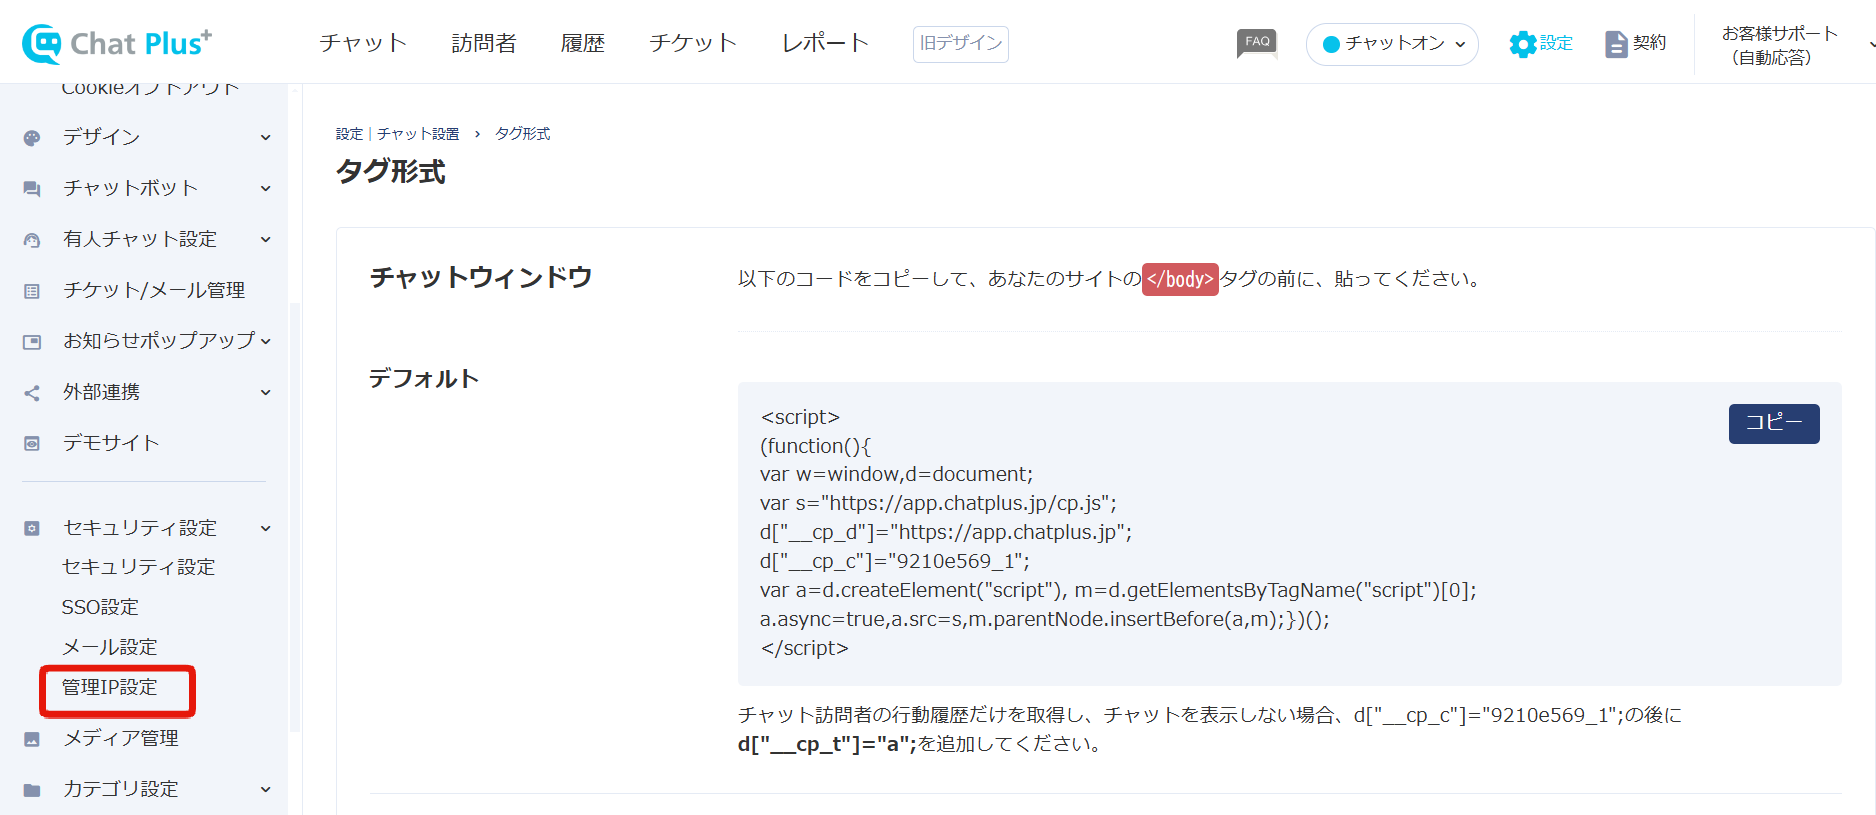Open the お客様サポート account dropdown arrow

pyautogui.click(x=1871, y=44)
